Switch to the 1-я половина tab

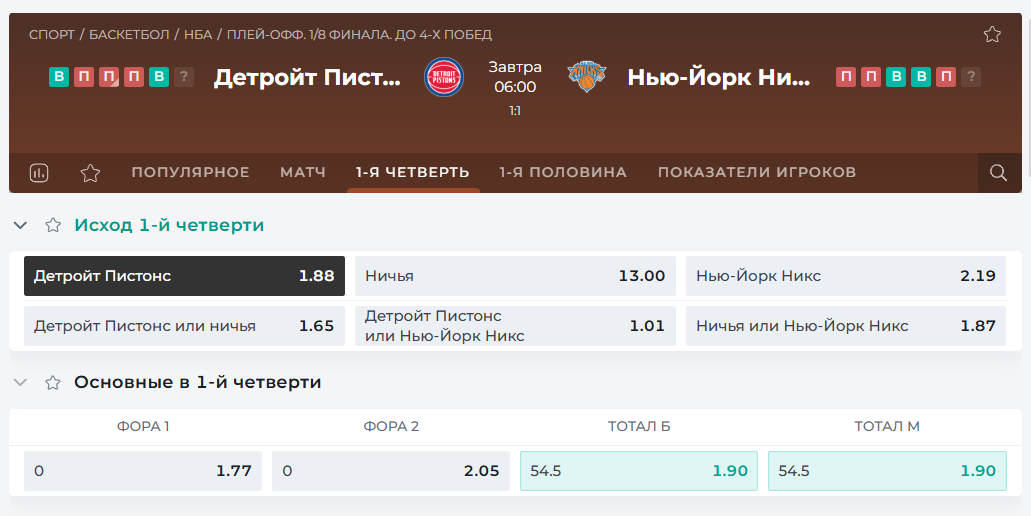pyautogui.click(x=563, y=172)
